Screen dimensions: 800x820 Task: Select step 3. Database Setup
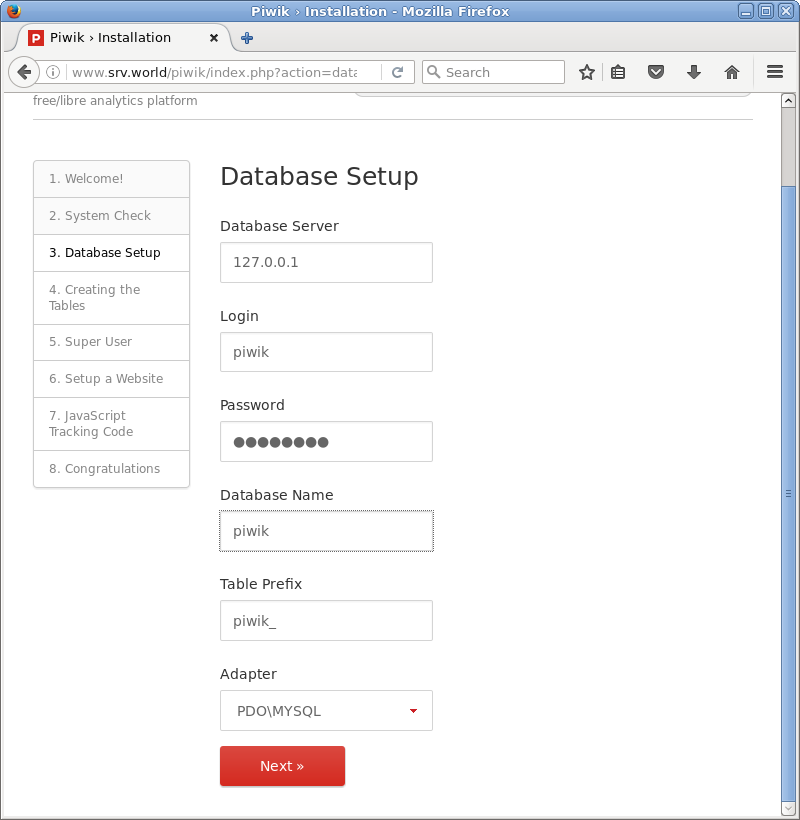[111, 253]
